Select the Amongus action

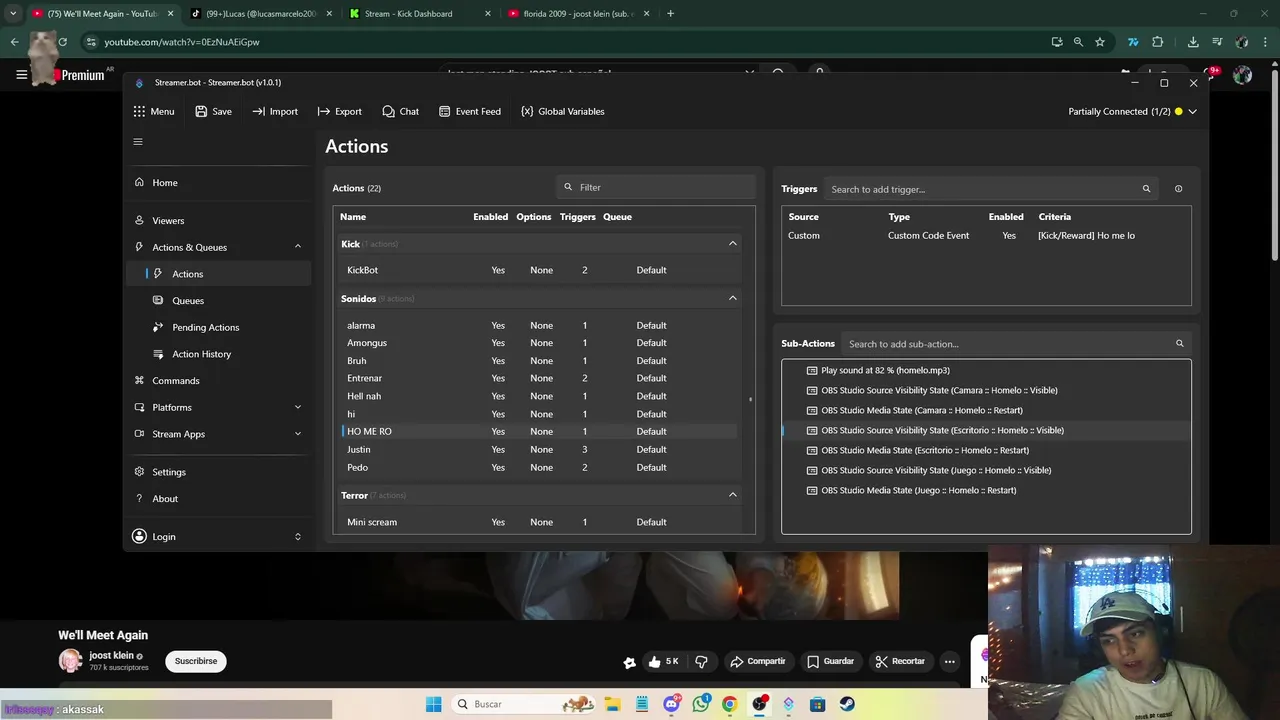pos(539,343)
